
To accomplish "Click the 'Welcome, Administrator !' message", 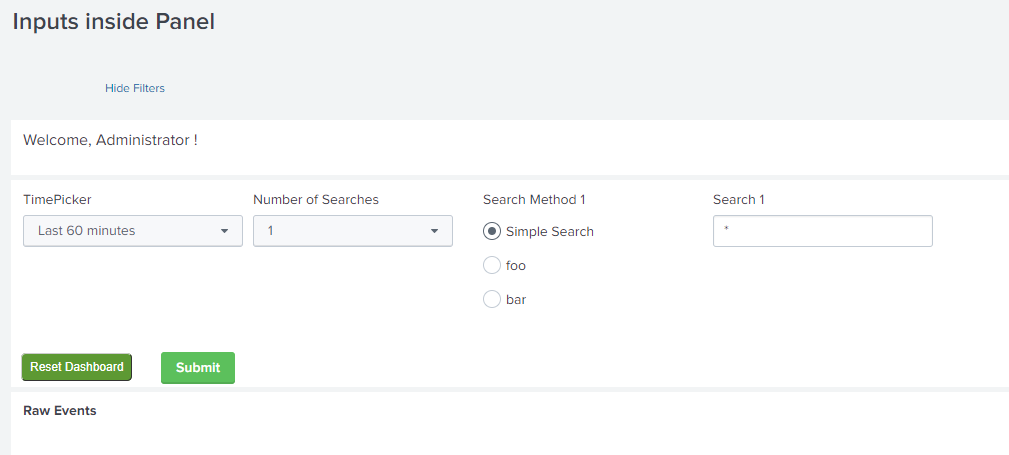I will point(110,140).
